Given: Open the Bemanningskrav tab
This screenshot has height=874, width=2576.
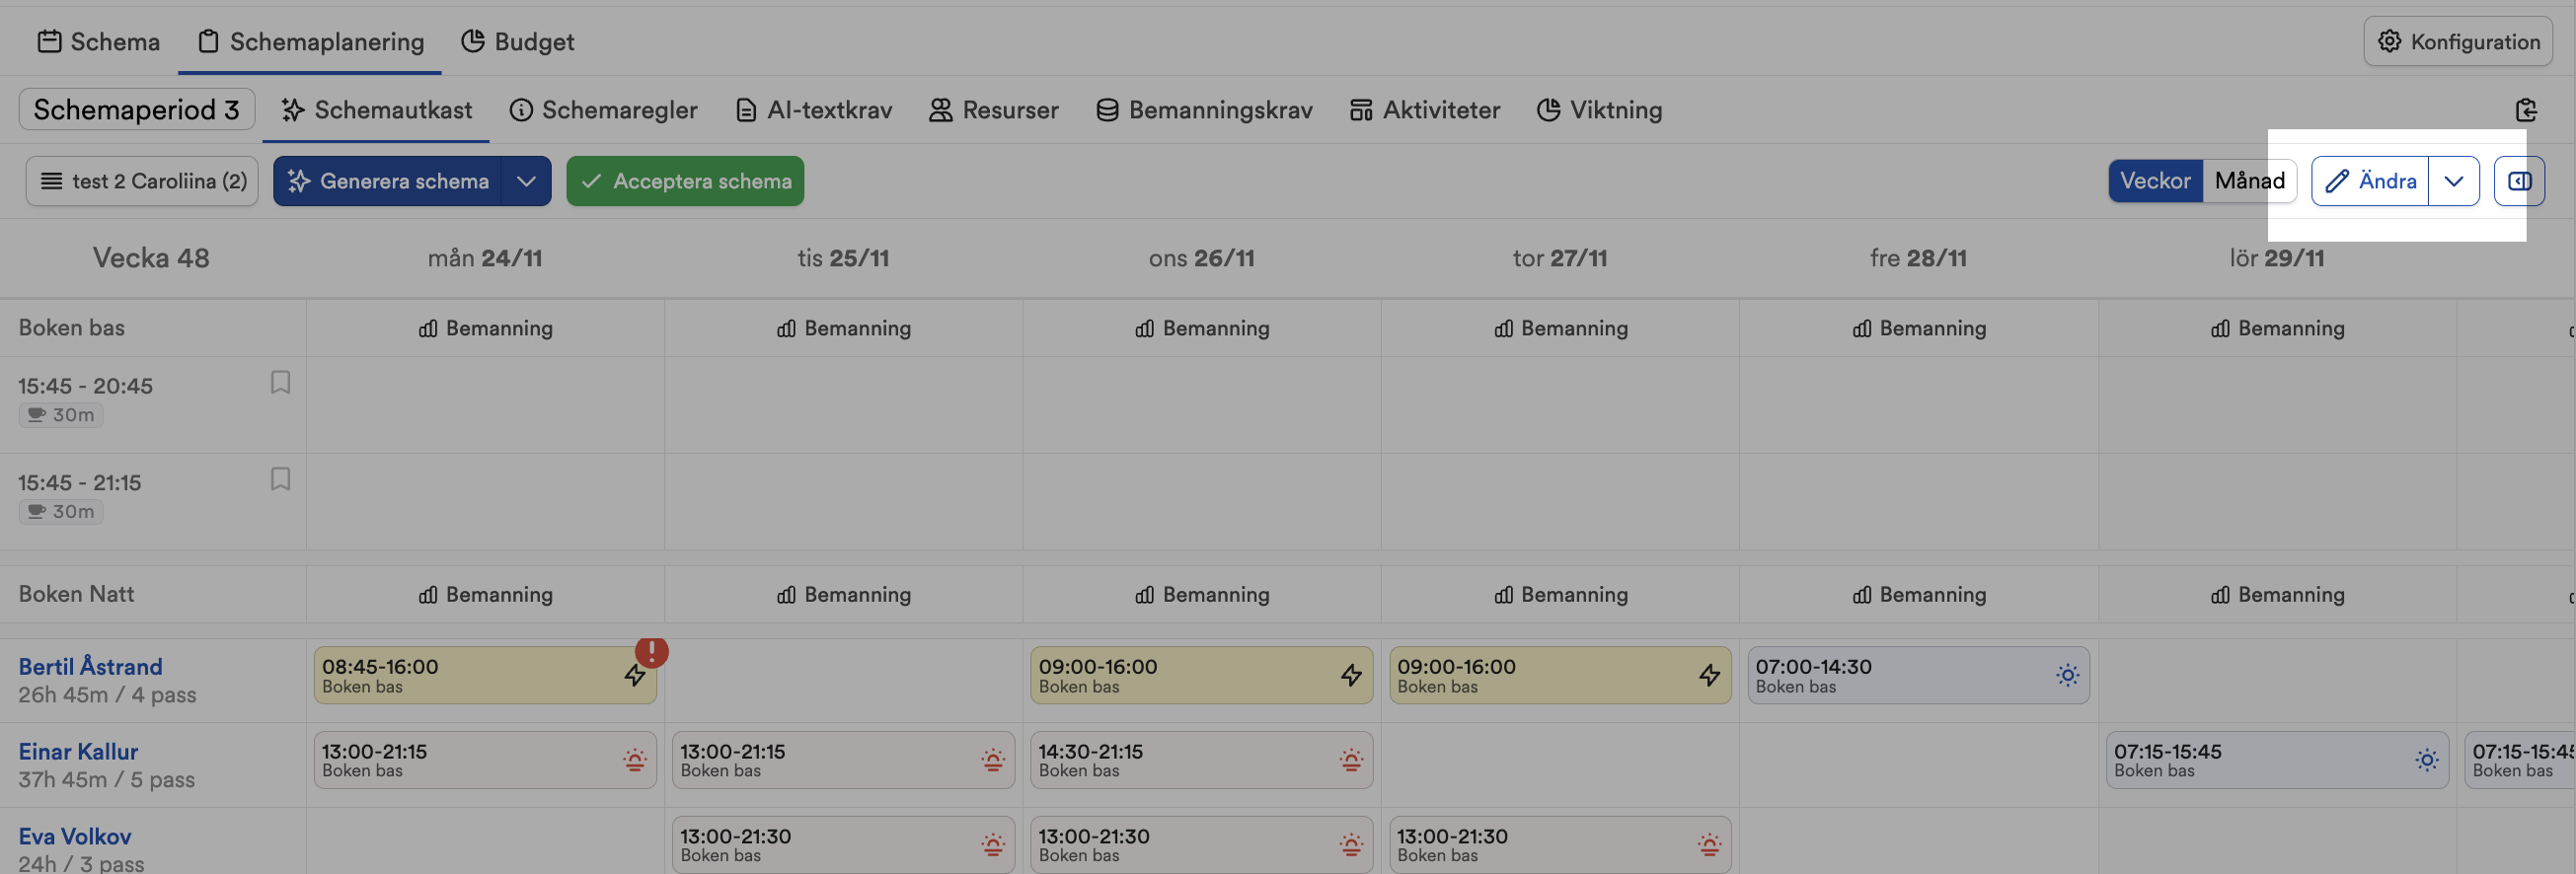Looking at the screenshot, I should coord(1204,109).
